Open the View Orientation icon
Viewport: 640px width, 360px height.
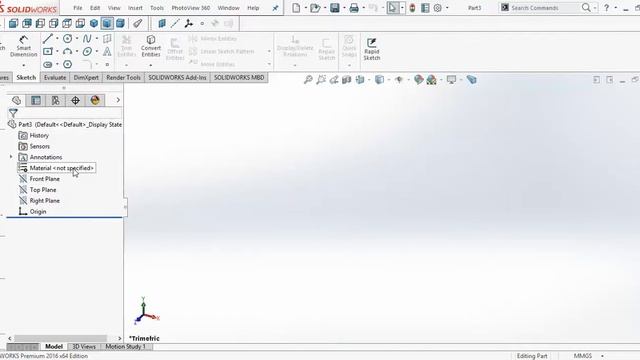click(x=360, y=80)
